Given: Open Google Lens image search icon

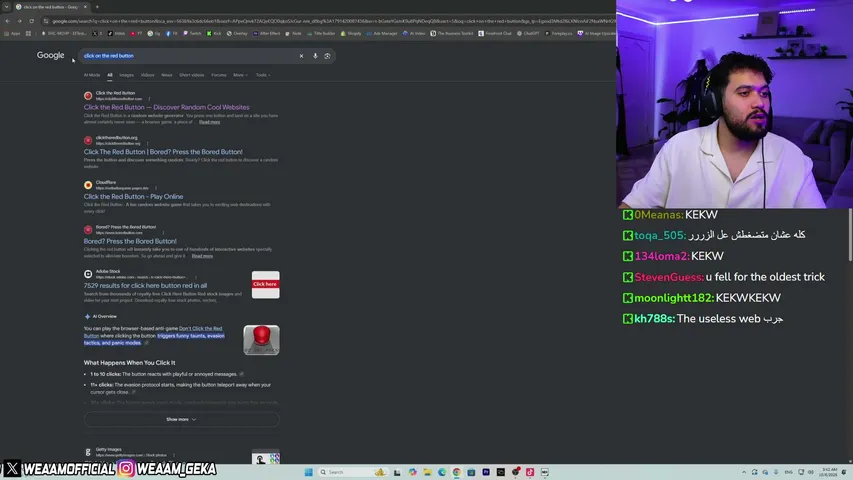Looking at the screenshot, I should tap(327, 56).
